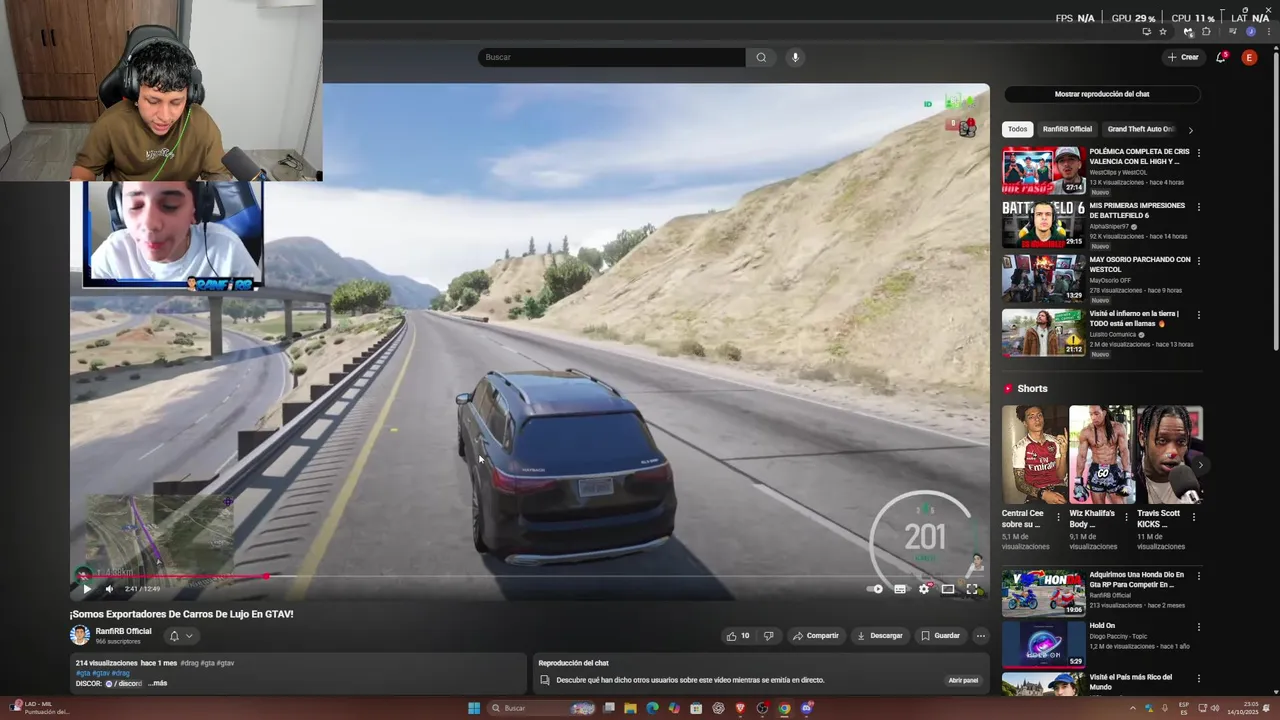The width and height of the screenshot is (1280, 720).
Task: Show next Shorts with arrow
Action: pyautogui.click(x=1199, y=465)
